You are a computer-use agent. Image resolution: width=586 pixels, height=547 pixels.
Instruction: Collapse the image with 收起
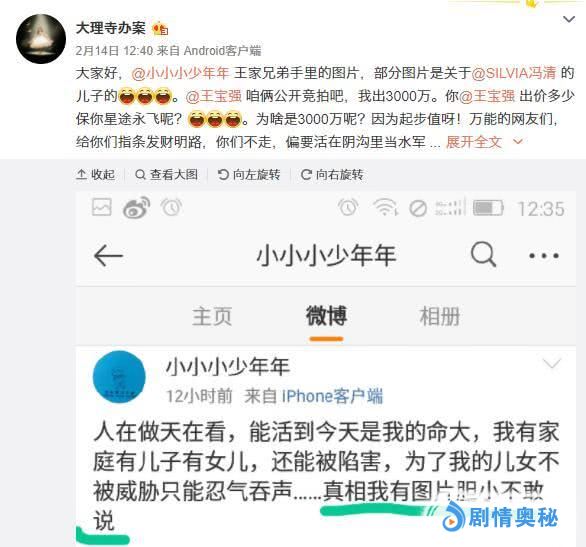coord(95,174)
